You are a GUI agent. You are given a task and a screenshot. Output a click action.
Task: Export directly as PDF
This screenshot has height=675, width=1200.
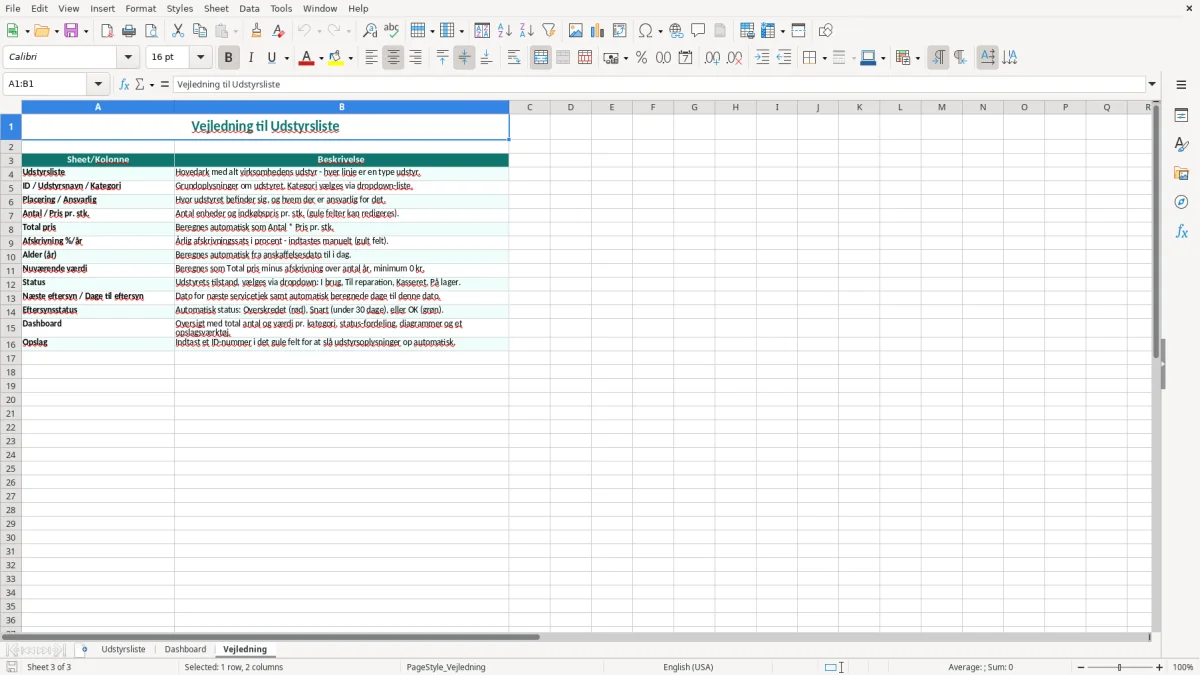pyautogui.click(x=107, y=31)
